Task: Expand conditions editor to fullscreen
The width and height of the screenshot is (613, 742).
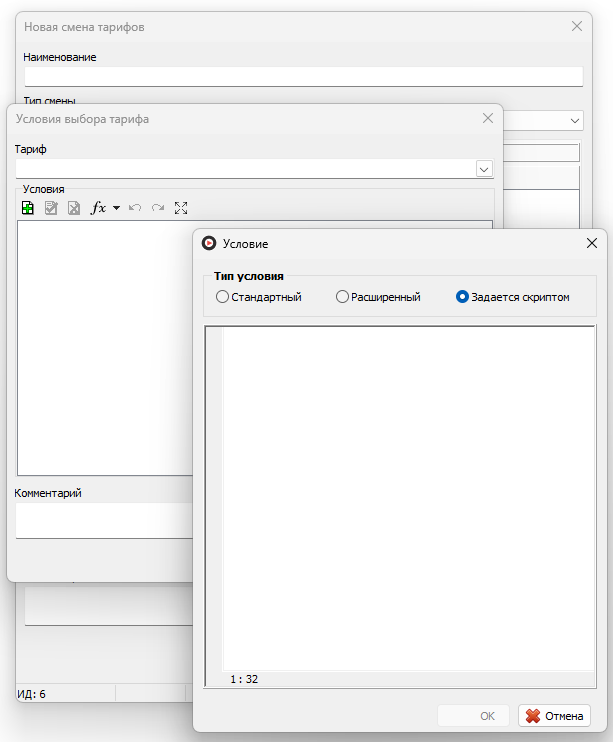Action: click(x=181, y=208)
